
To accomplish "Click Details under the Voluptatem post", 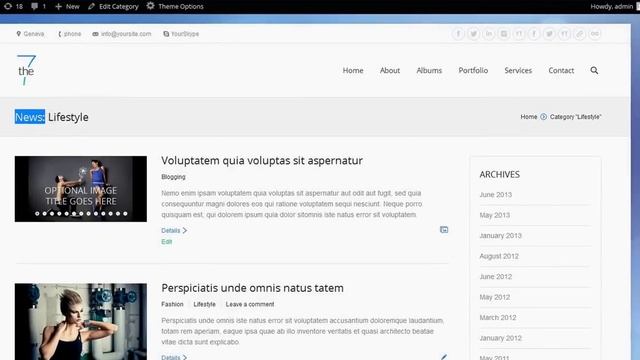I will pyautogui.click(x=174, y=231).
